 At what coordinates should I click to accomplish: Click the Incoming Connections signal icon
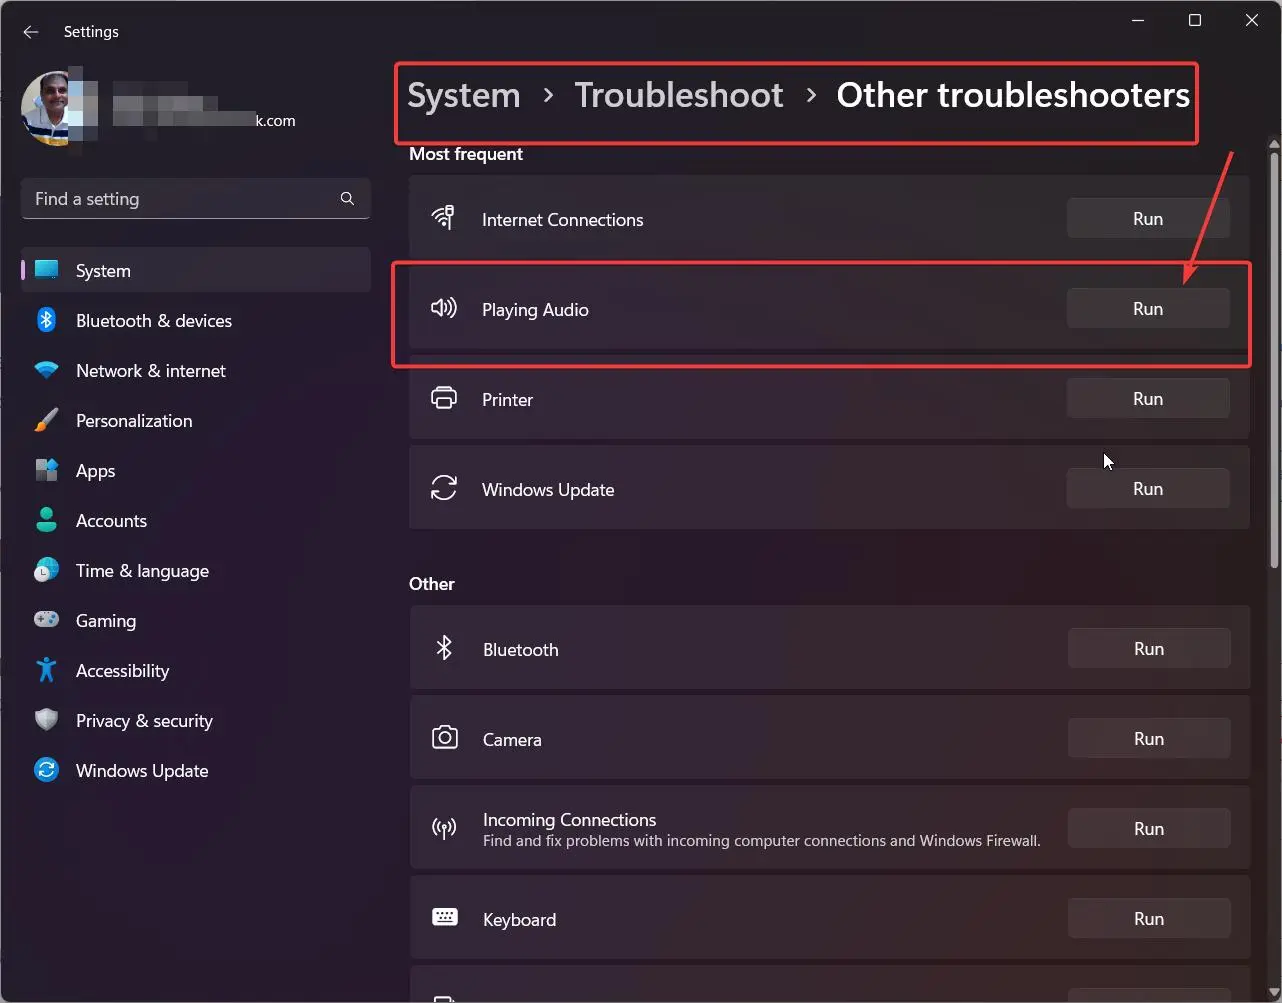(x=444, y=828)
